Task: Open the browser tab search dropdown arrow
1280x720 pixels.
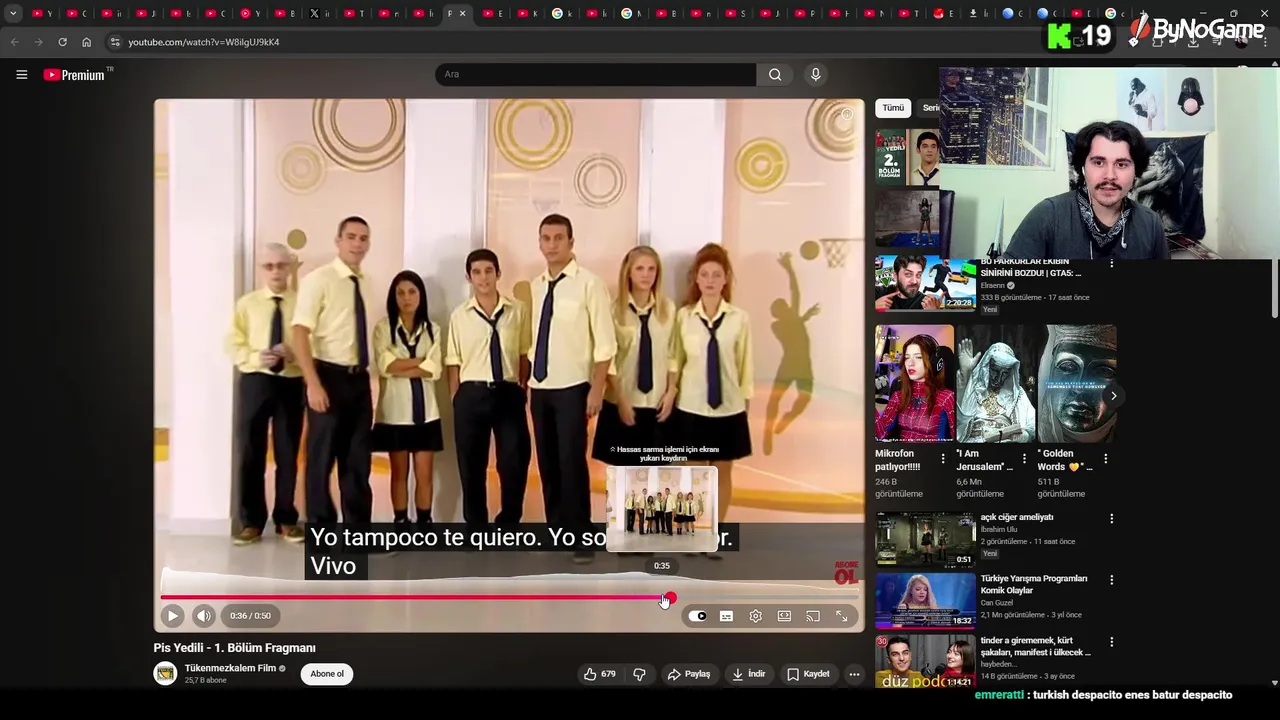Action: 13,13
